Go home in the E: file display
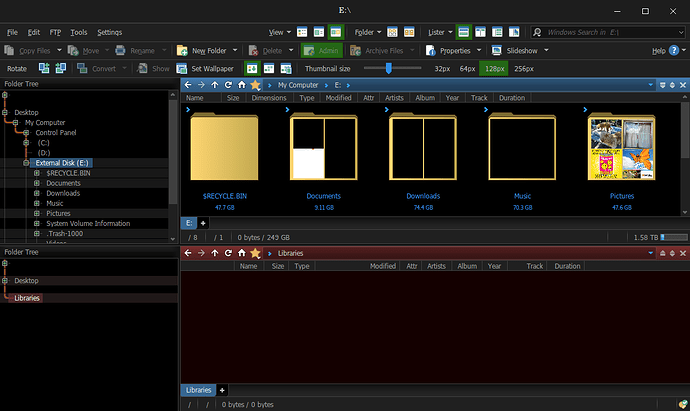This screenshot has width=690, height=411. point(242,85)
